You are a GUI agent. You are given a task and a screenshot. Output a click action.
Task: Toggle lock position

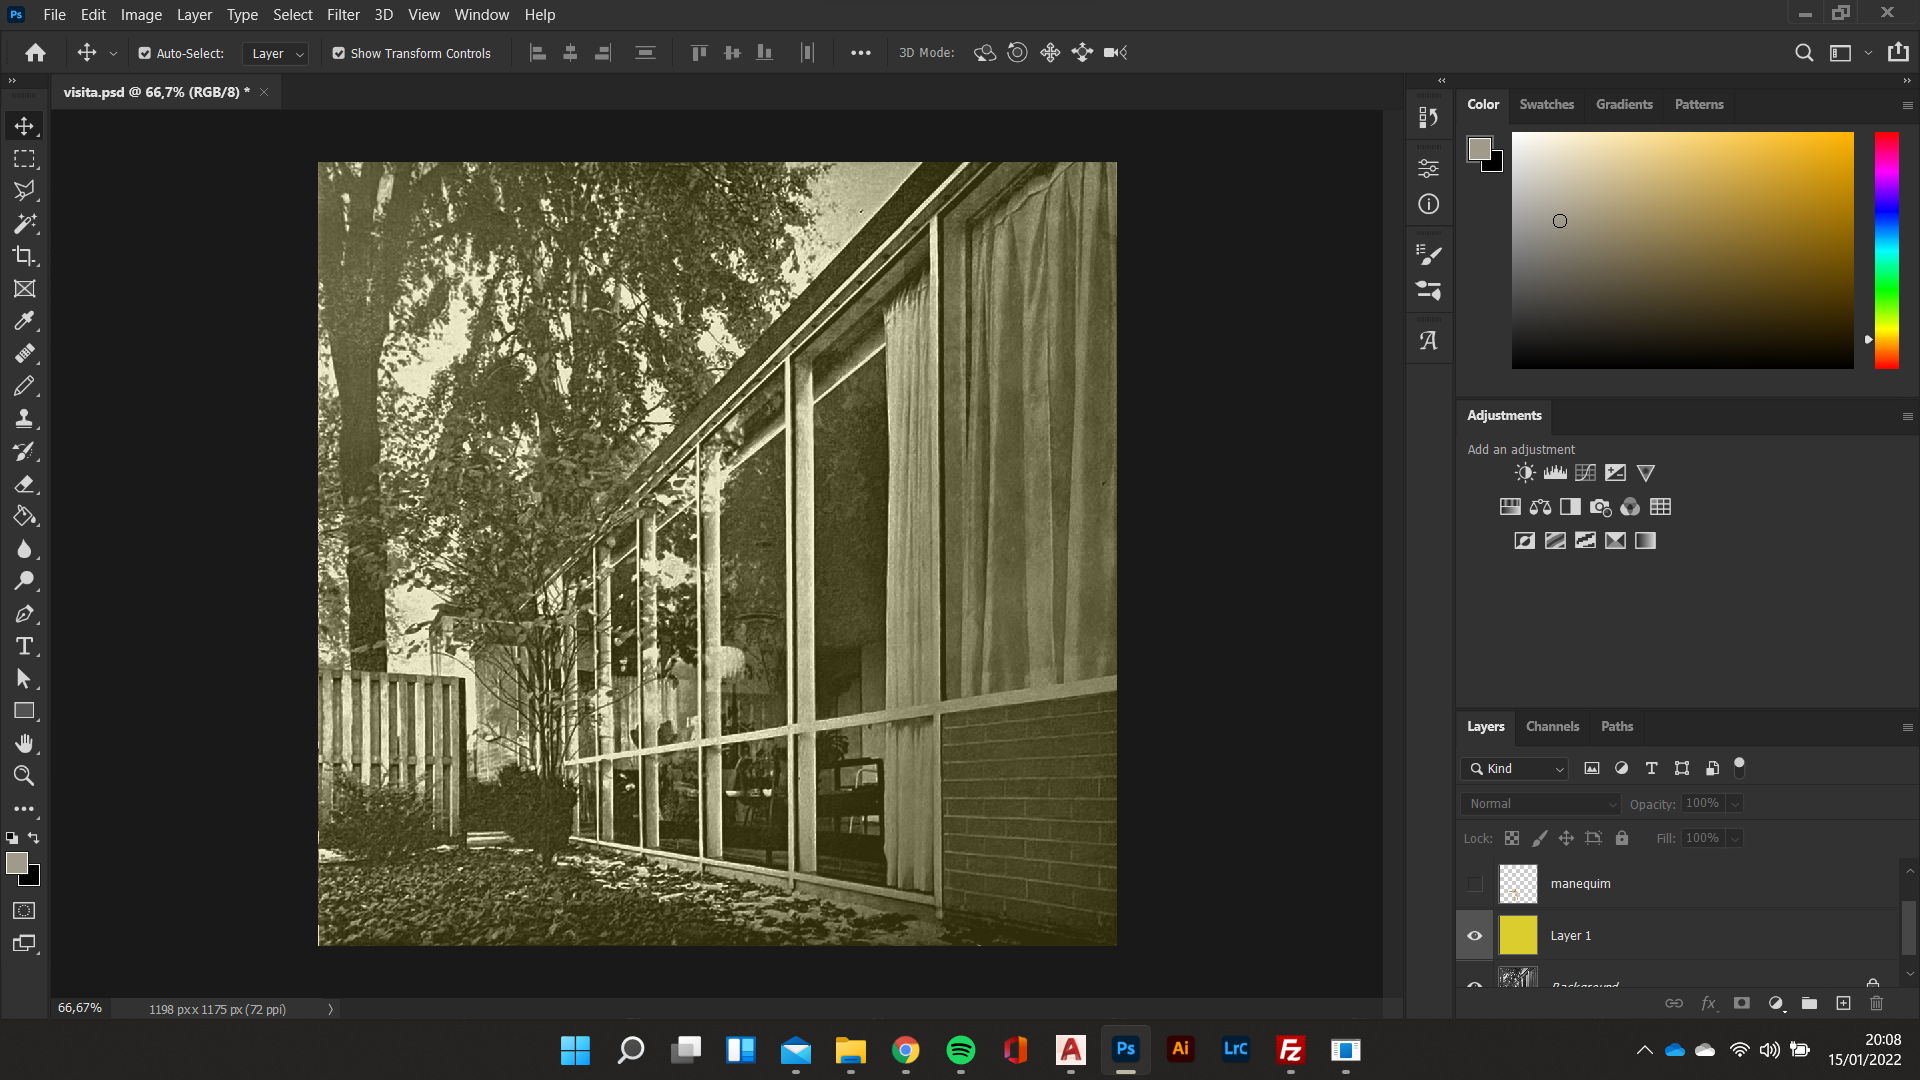click(x=1566, y=838)
